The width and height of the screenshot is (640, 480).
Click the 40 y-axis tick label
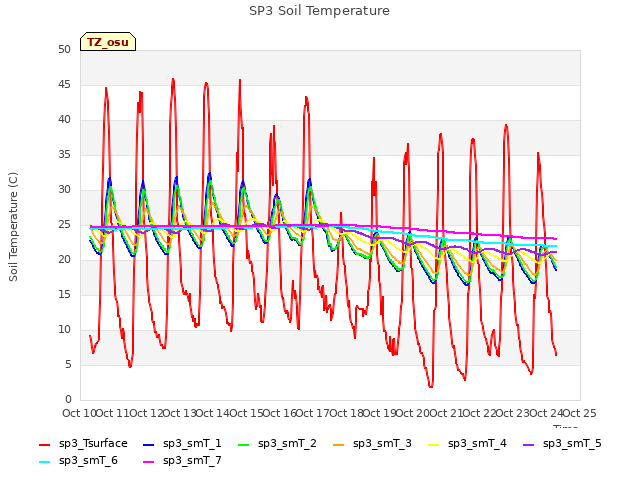coord(64,120)
